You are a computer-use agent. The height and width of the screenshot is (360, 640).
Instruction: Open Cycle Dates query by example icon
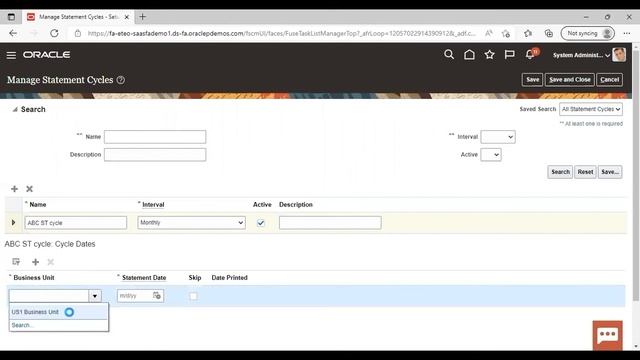[16, 262]
